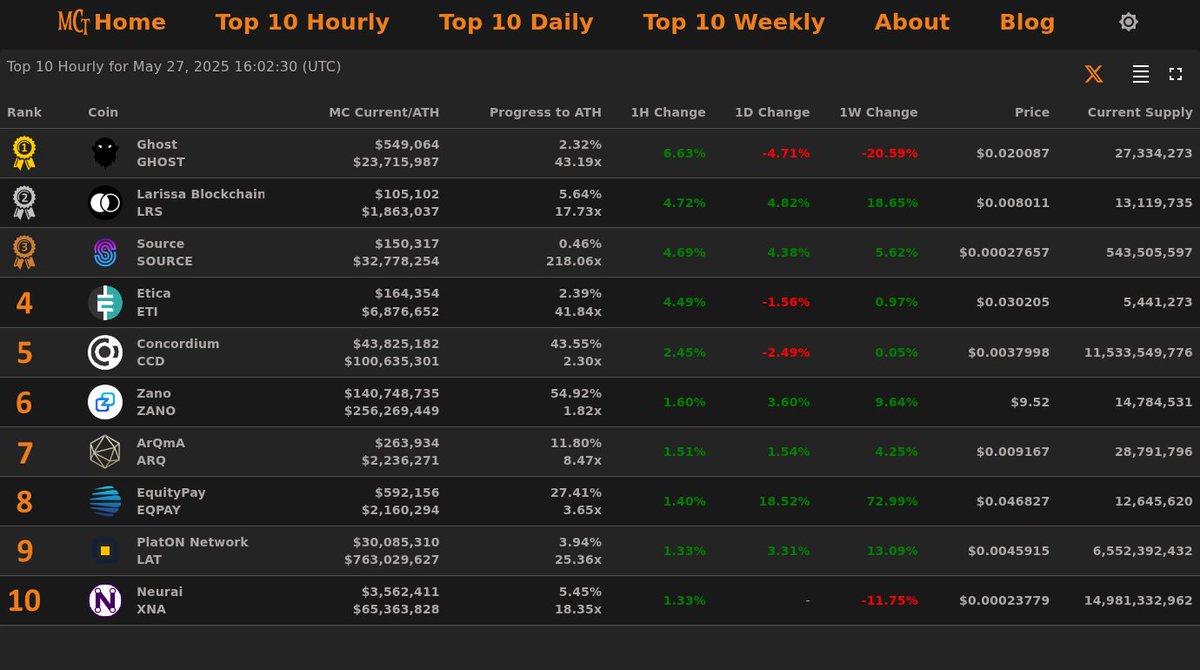Click the Concordium coin logo
Image resolution: width=1200 pixels, height=670 pixels.
pos(105,352)
